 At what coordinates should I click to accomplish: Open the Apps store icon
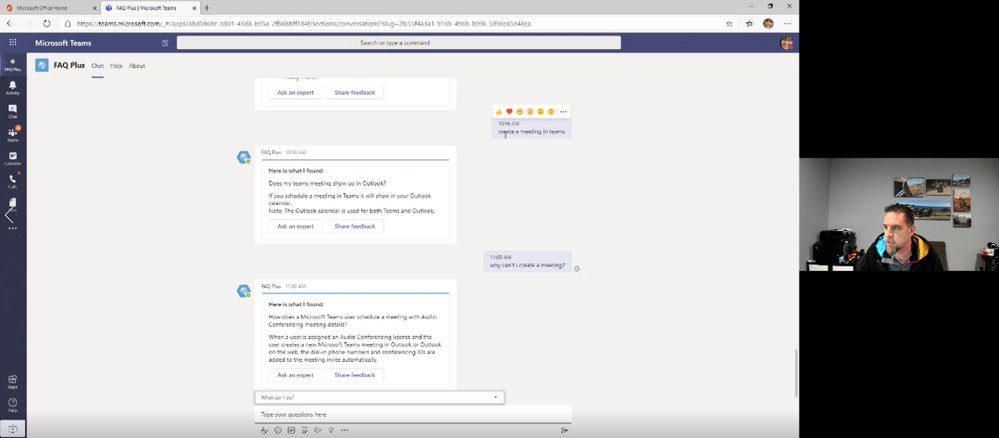13,381
